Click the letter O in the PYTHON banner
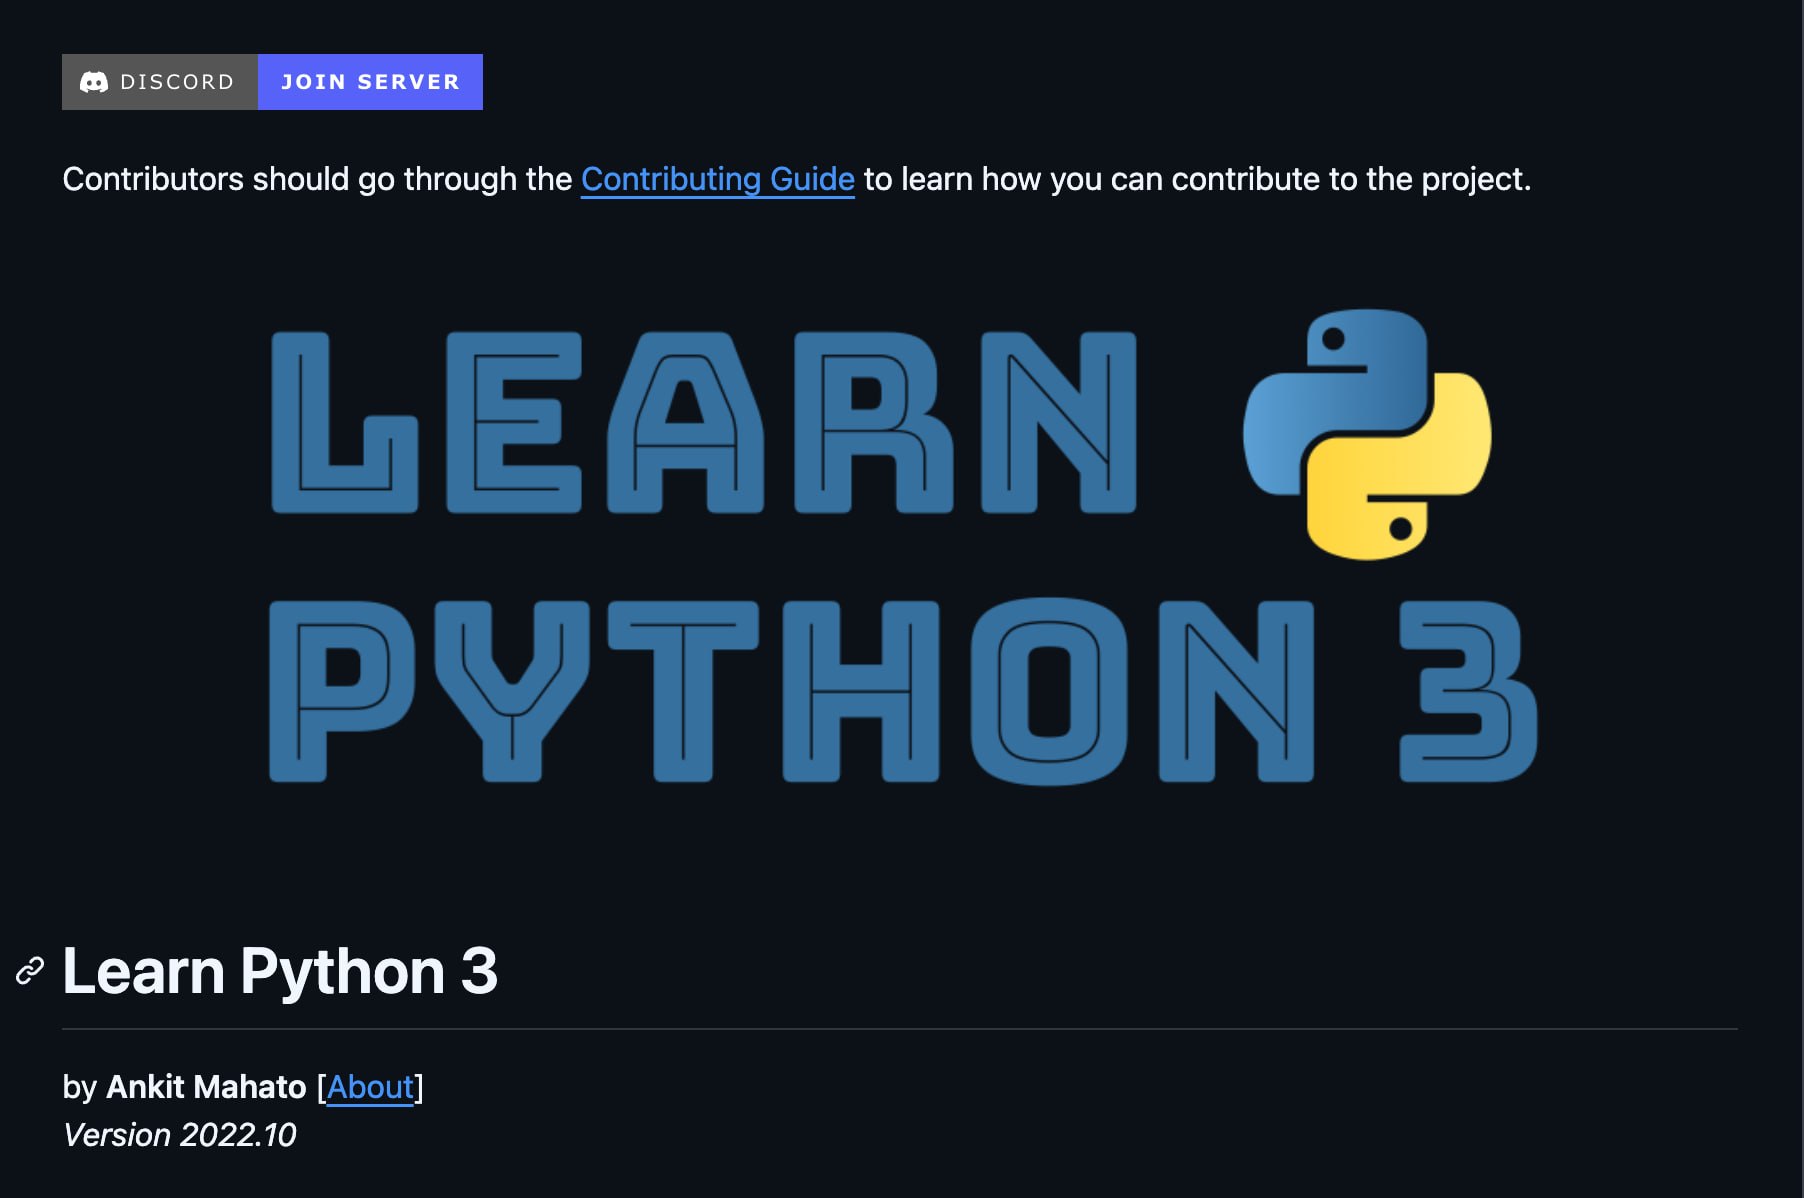The width and height of the screenshot is (1804, 1198). (1048, 691)
